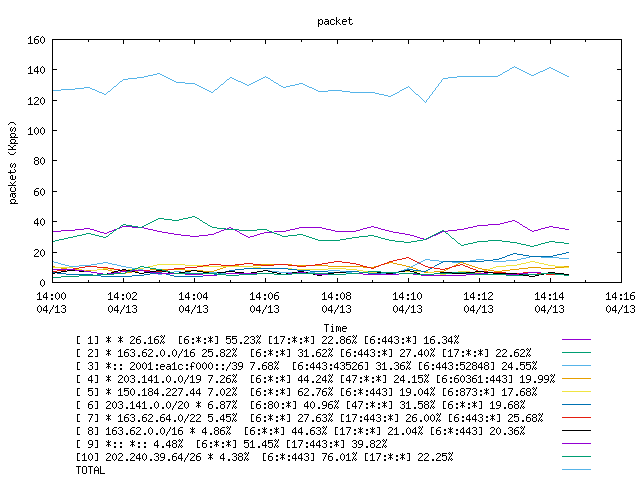The image size is (640, 480).
Task: Click light blue swatch for legend [ 3]
Action: point(576,366)
